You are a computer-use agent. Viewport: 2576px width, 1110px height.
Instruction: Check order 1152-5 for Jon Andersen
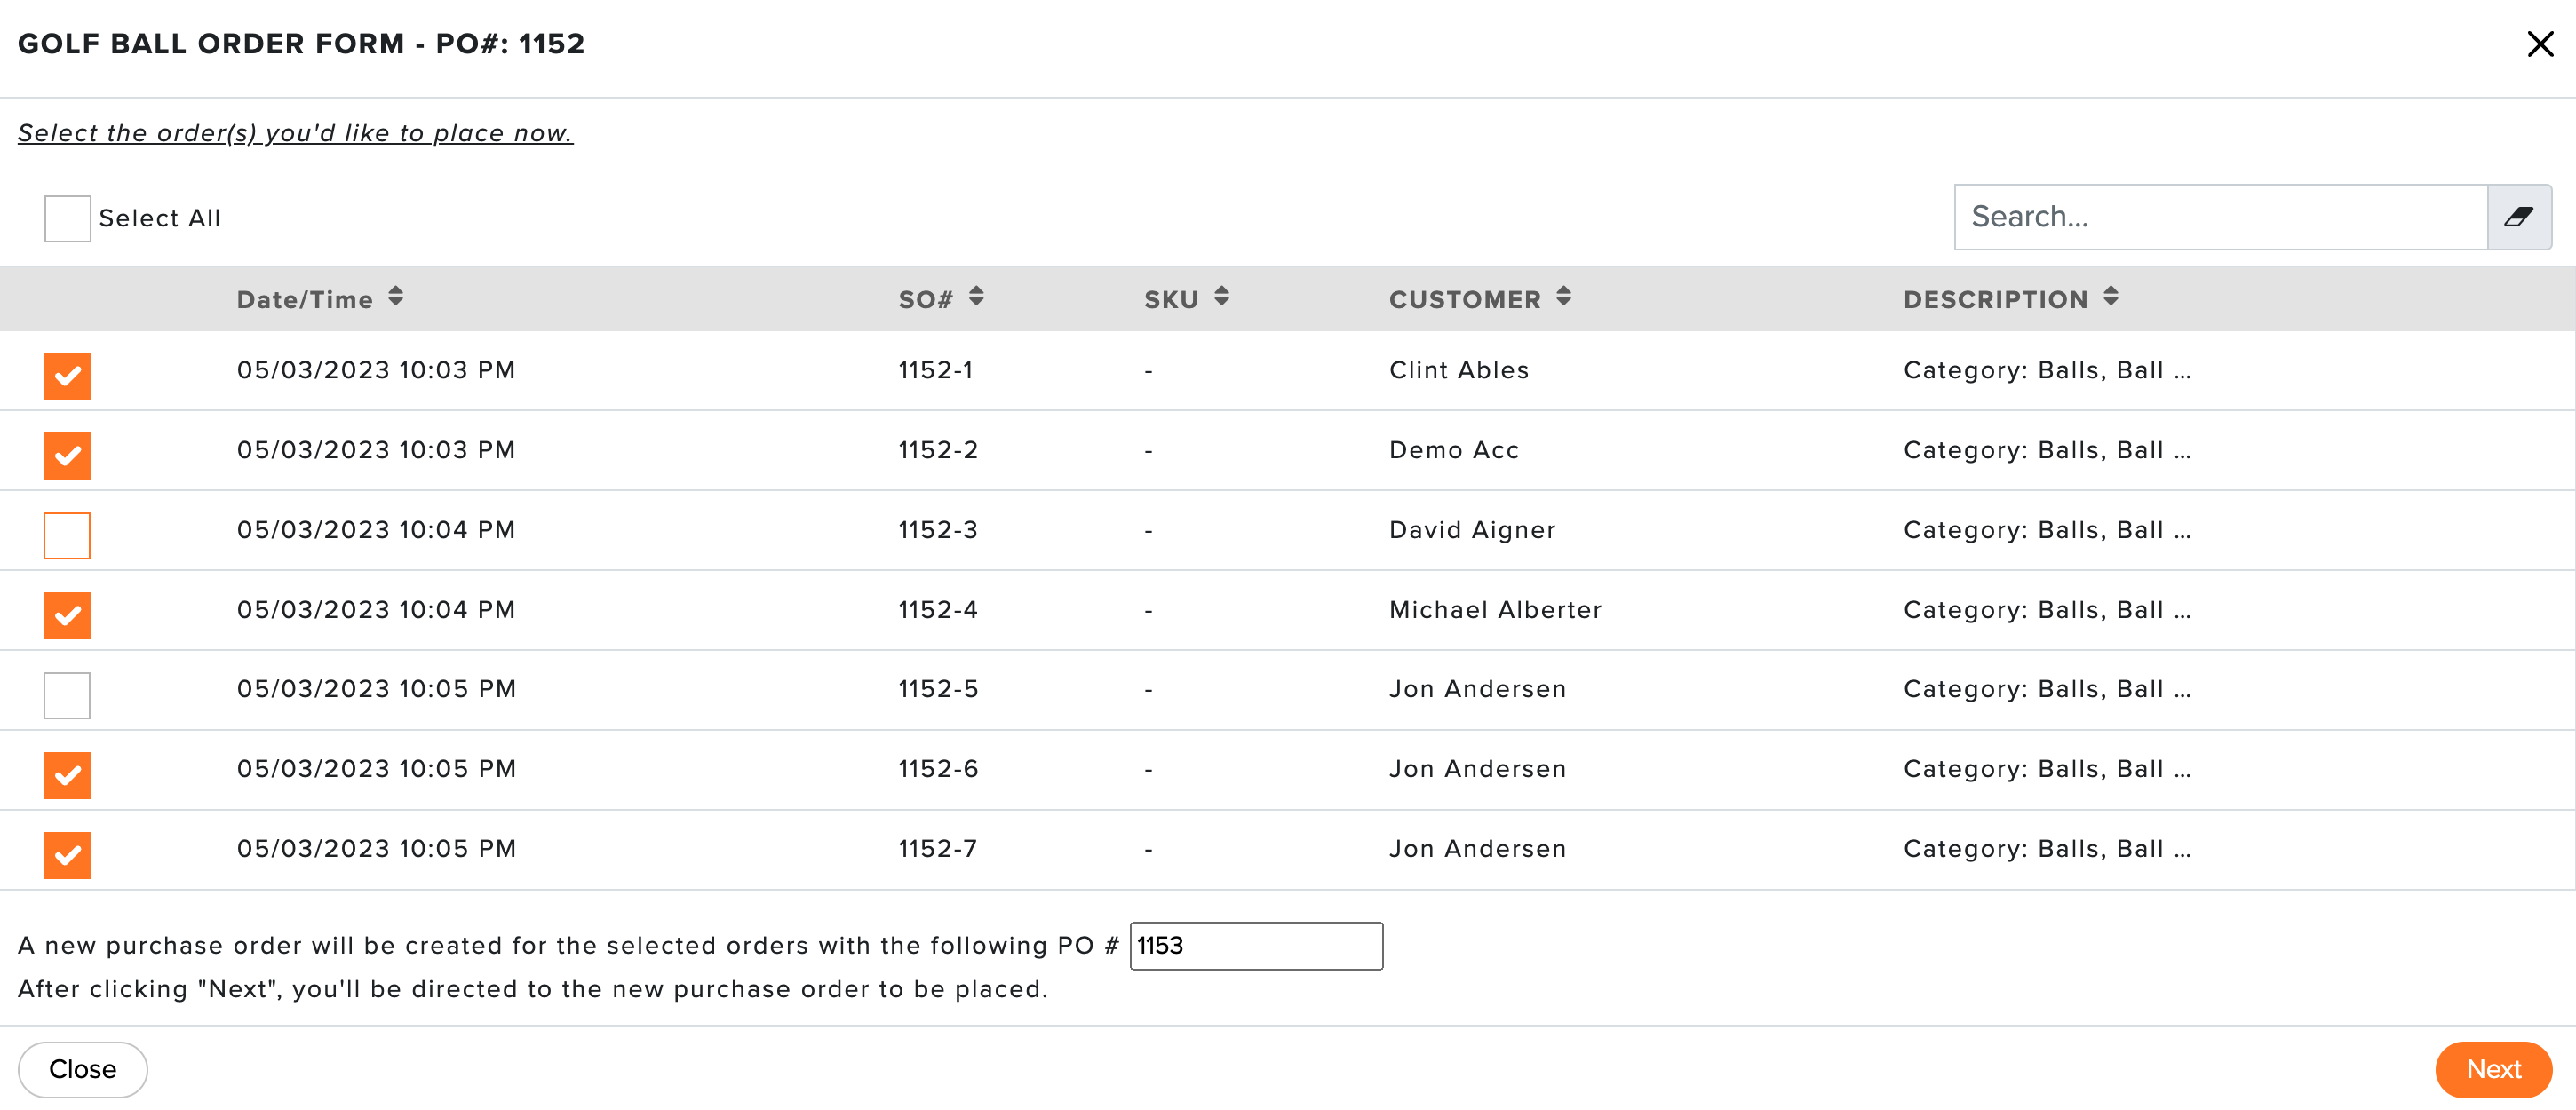67,695
